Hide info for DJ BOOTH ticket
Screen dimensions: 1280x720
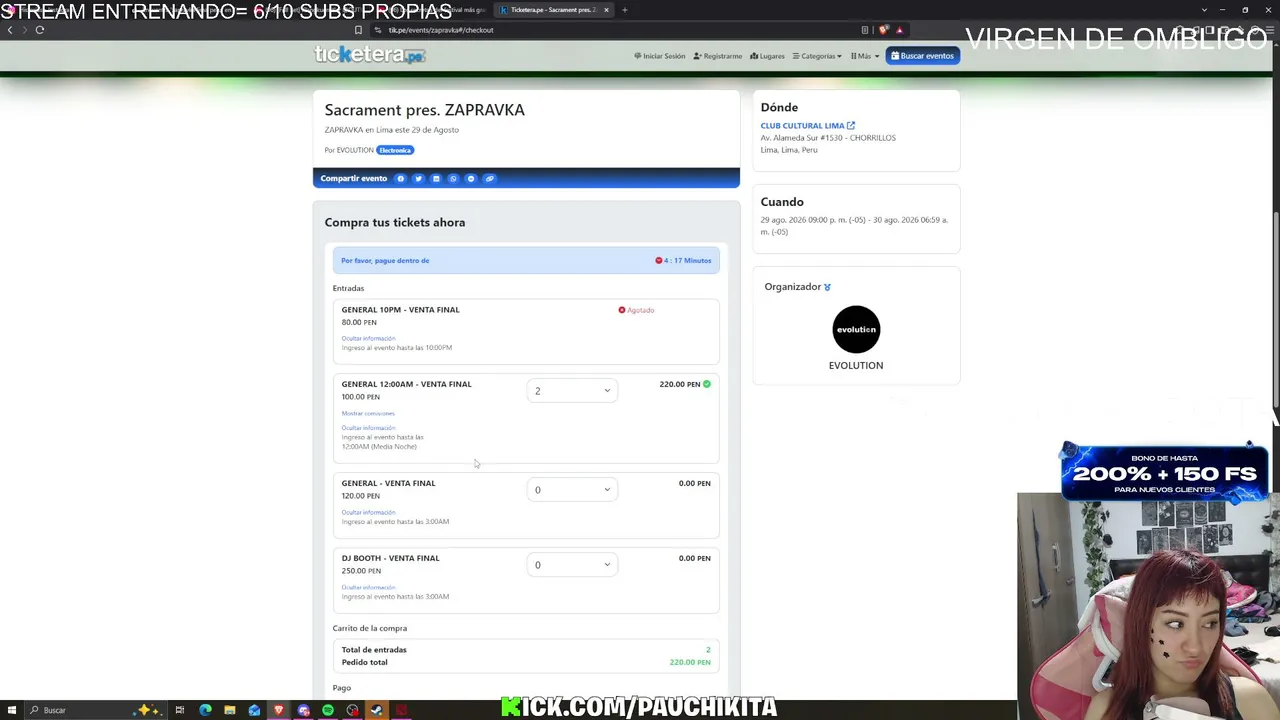[368, 587]
